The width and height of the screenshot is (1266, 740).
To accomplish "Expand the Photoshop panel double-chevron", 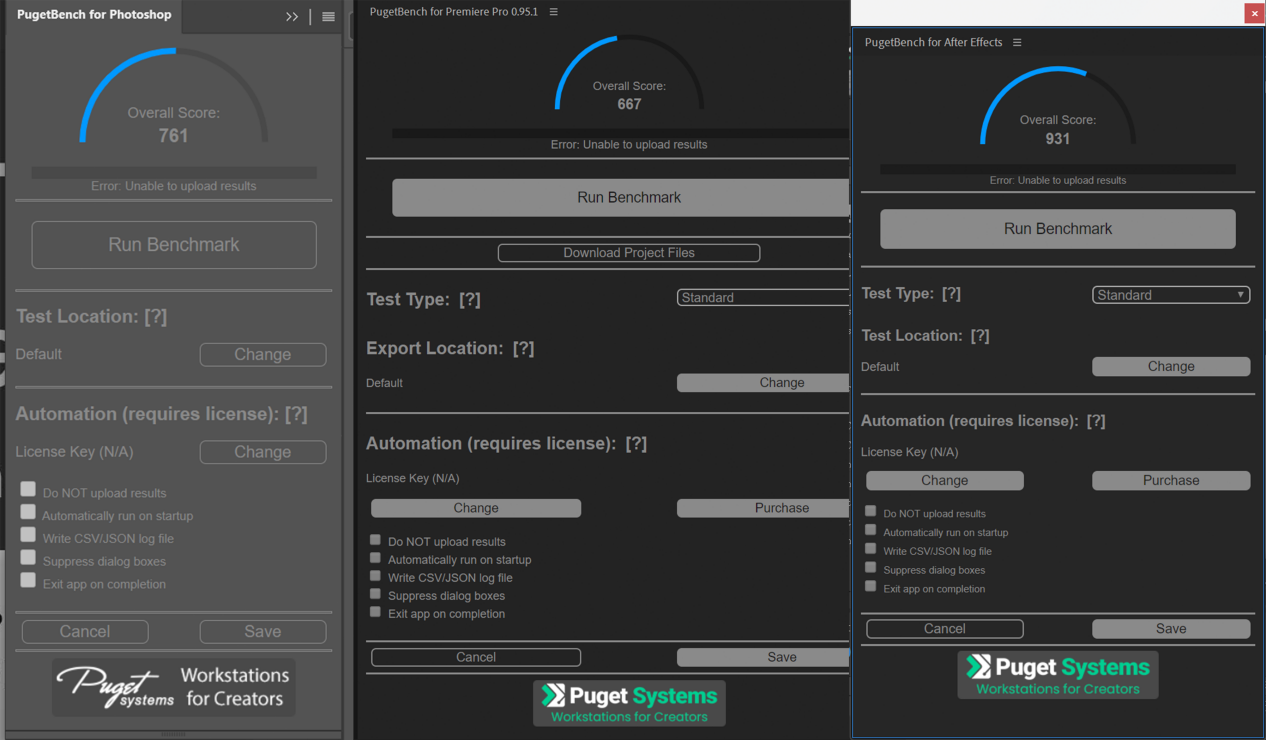I will [292, 16].
